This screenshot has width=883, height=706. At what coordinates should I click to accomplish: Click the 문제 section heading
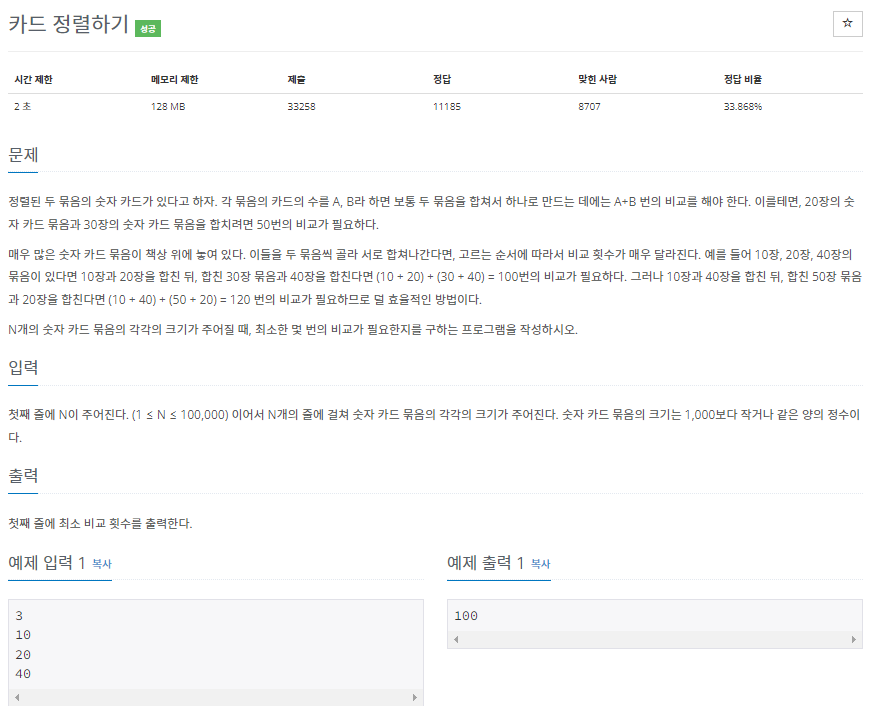(x=23, y=155)
